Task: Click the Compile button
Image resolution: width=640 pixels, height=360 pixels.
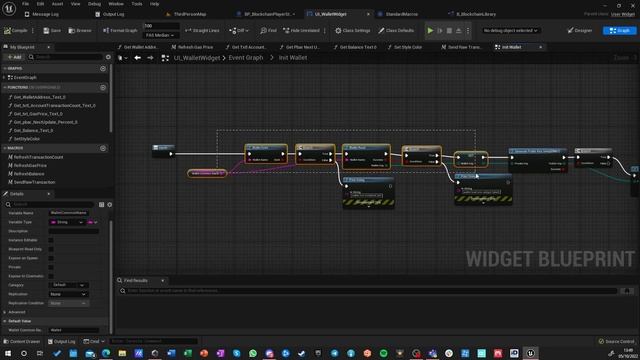Action: tap(16, 31)
